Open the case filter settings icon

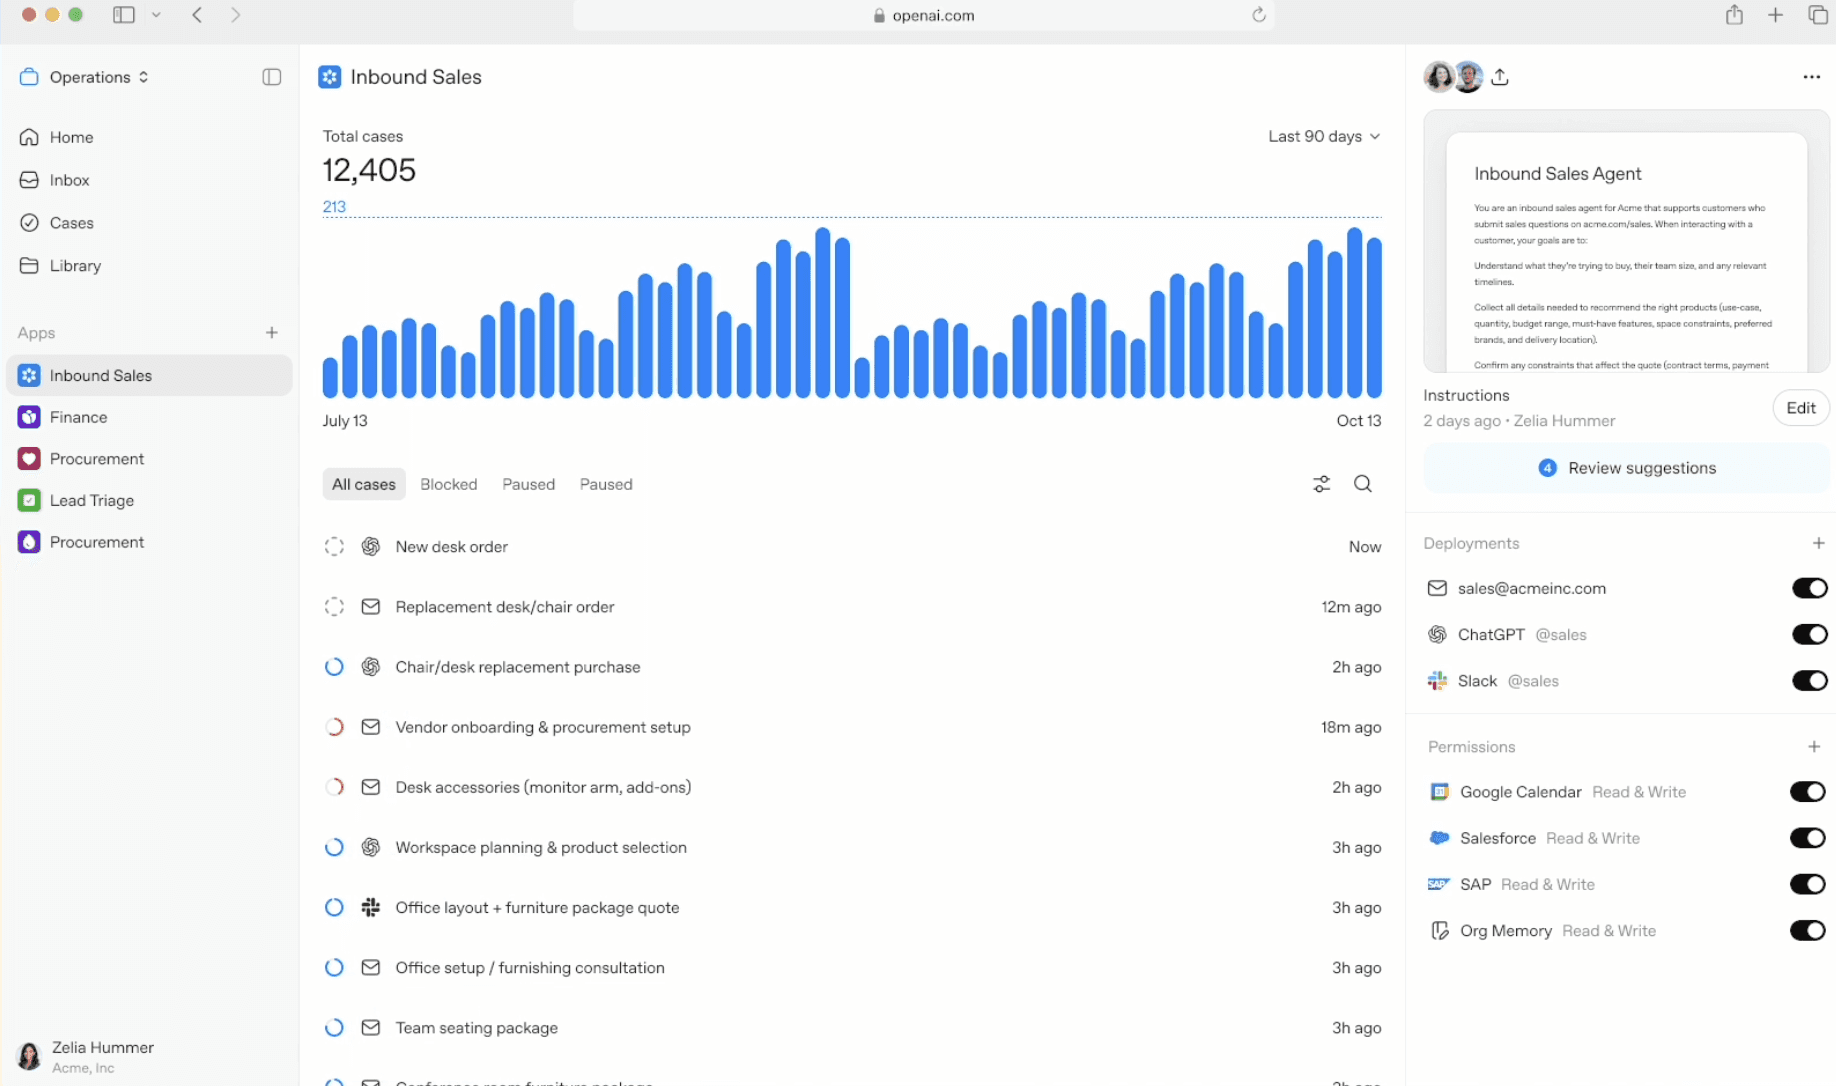[x=1321, y=484]
